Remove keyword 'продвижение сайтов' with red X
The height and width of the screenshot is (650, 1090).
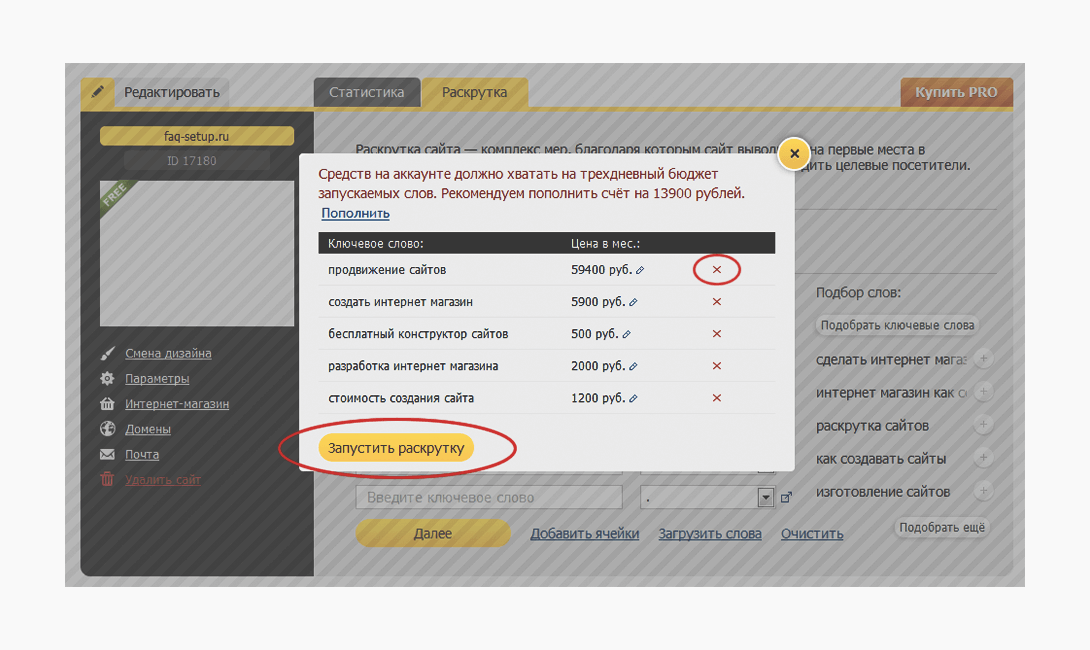click(x=717, y=270)
